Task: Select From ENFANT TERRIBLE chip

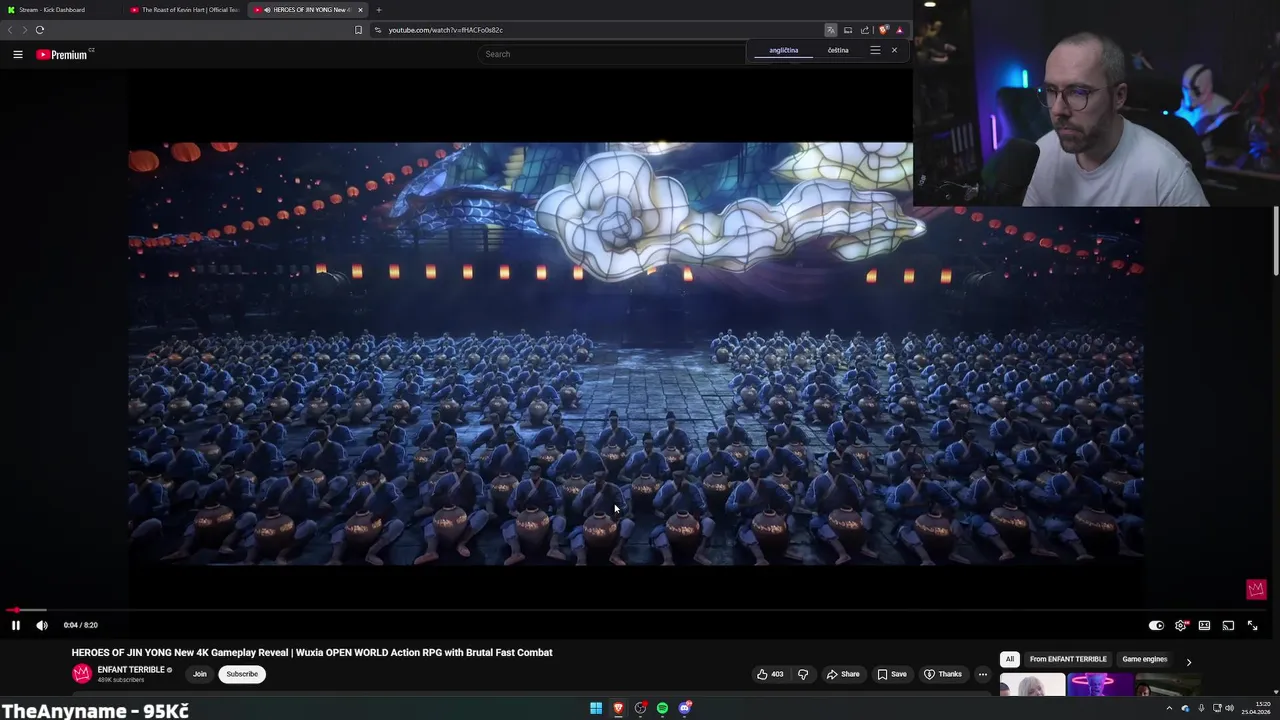Action: click(x=1068, y=659)
